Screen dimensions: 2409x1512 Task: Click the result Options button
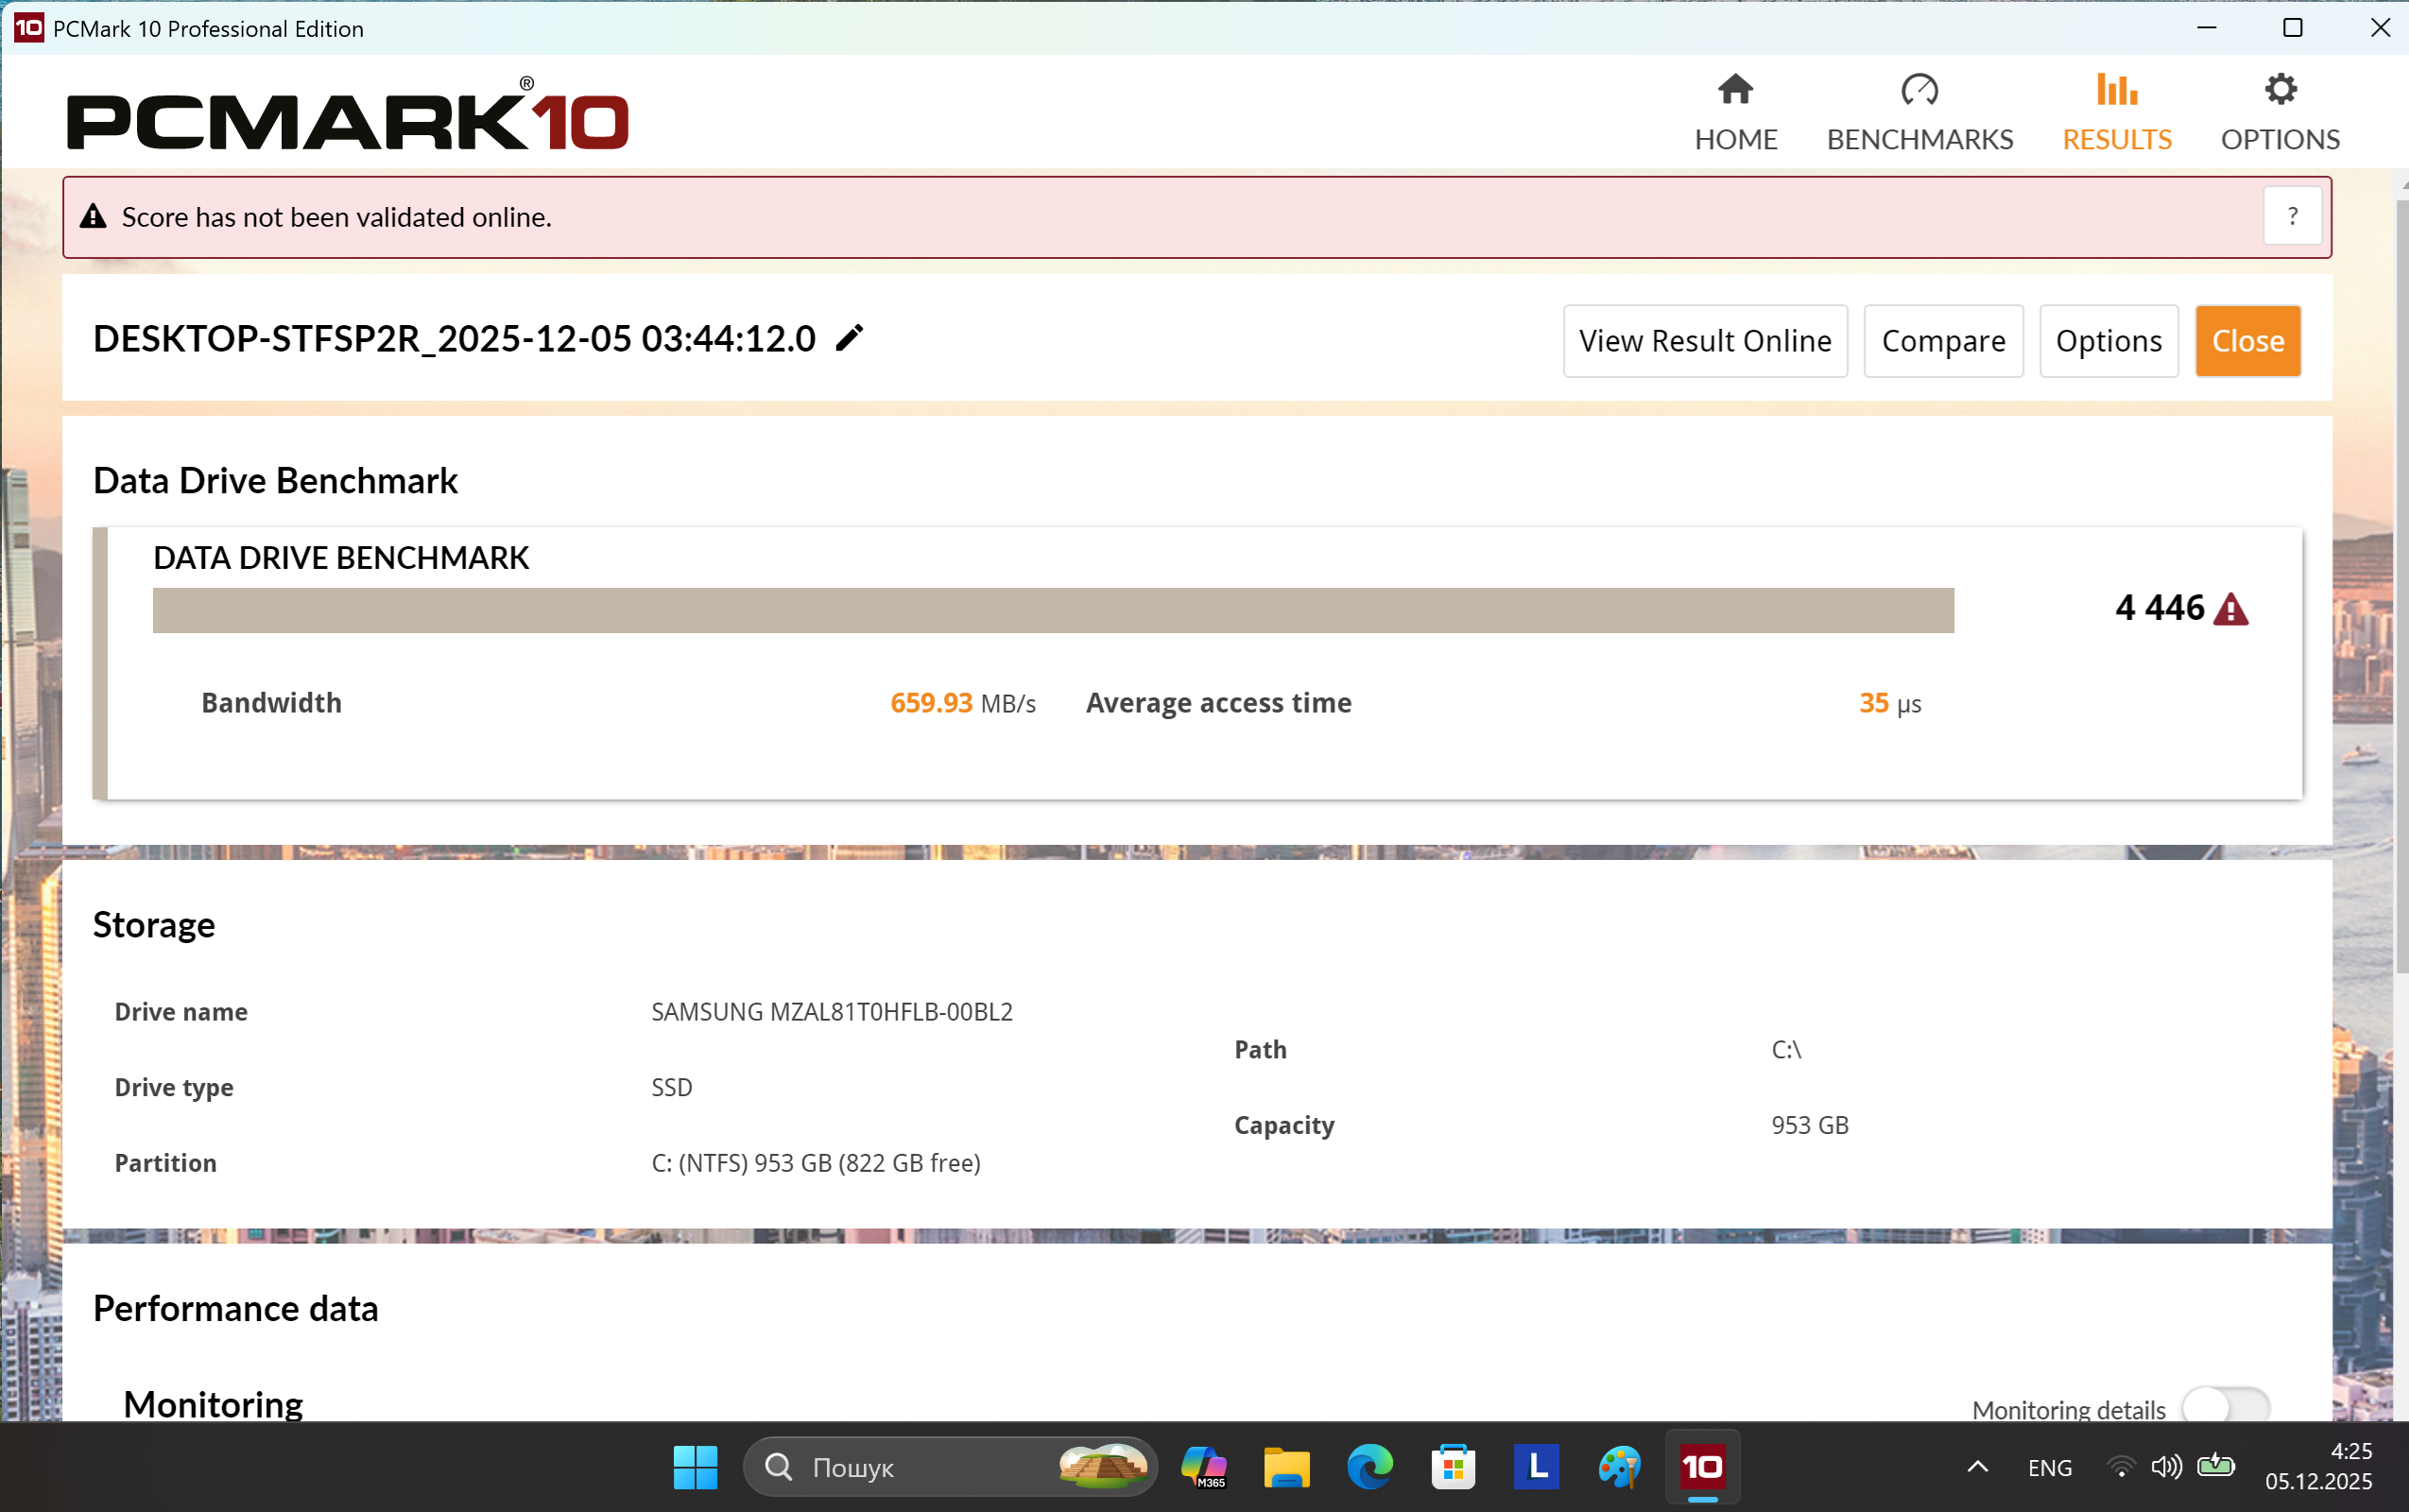click(x=2108, y=341)
